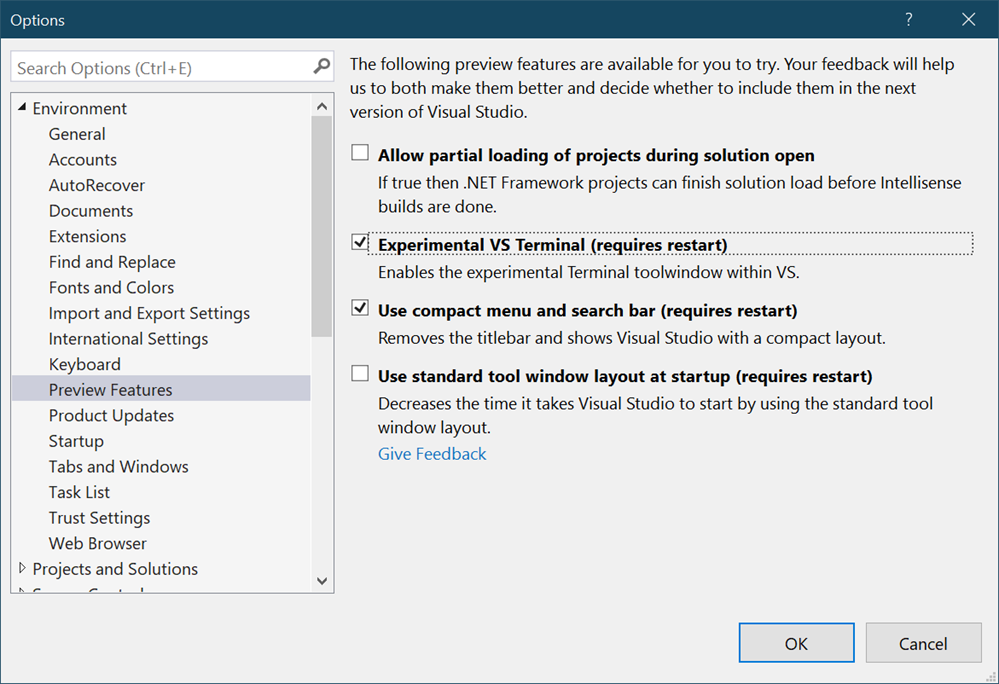
Task: Click 'Allow partial loading of projects' label
Action: coord(596,155)
